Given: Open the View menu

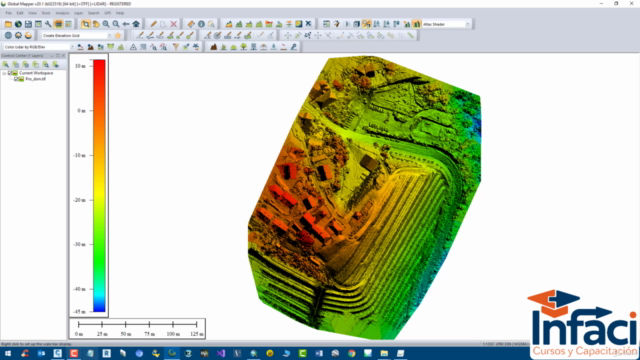Looking at the screenshot, I should click(32, 13).
